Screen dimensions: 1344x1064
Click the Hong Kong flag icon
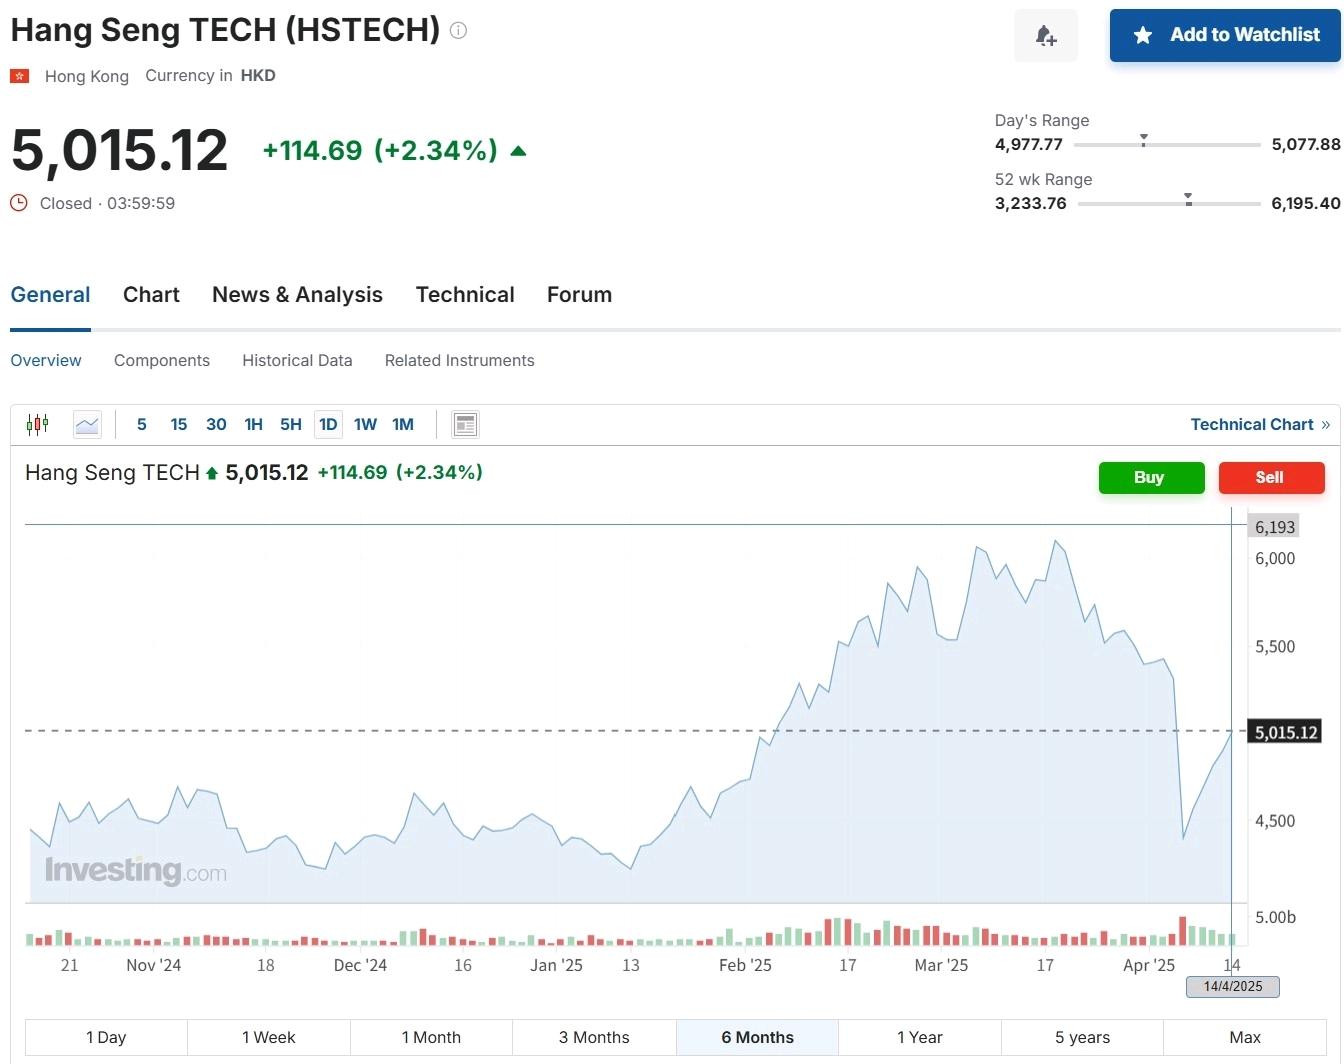pos(20,76)
